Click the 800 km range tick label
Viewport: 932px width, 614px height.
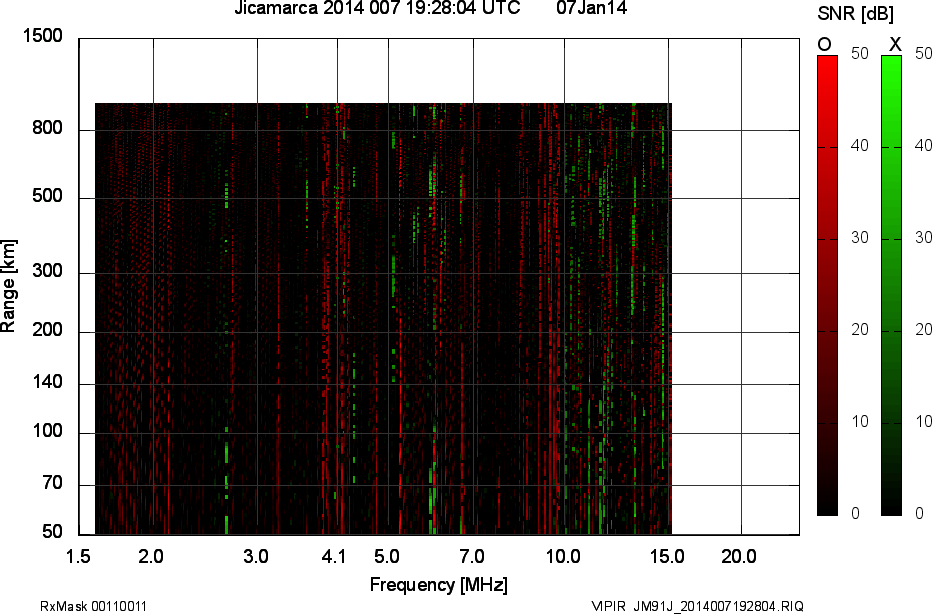(x=48, y=129)
